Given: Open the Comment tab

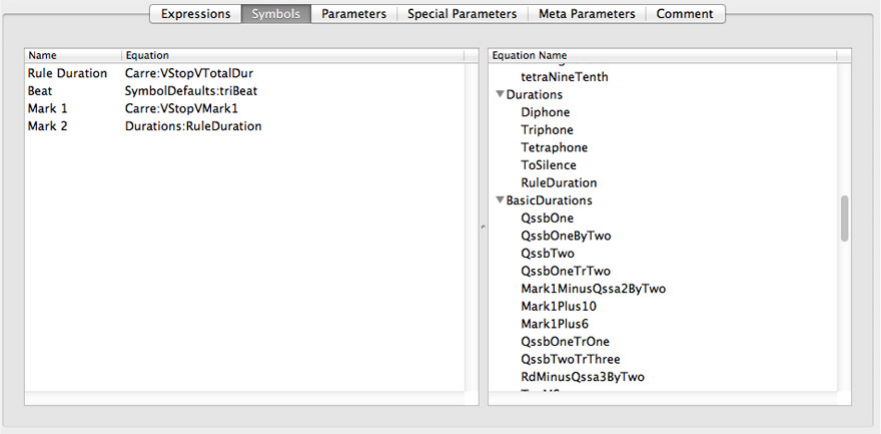Looking at the screenshot, I should [685, 14].
